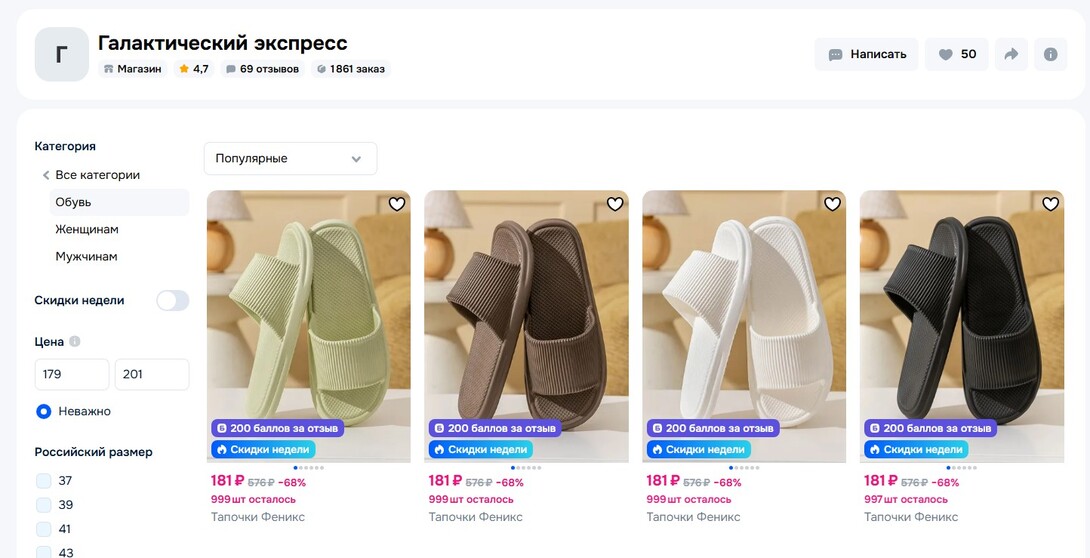Click heart icon on black slippers
The width and height of the screenshot is (1090, 558).
click(1050, 204)
